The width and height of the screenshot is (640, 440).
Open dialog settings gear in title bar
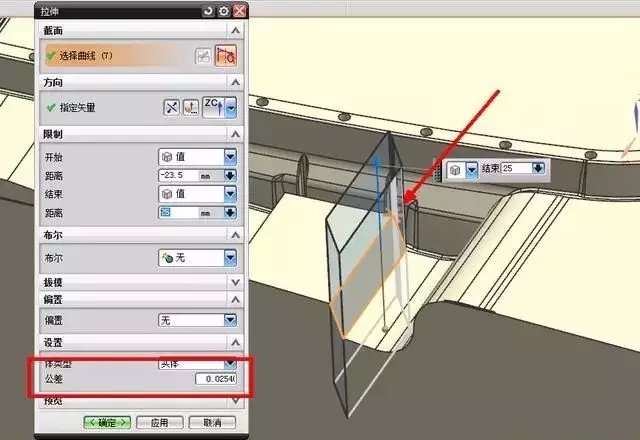(223, 10)
